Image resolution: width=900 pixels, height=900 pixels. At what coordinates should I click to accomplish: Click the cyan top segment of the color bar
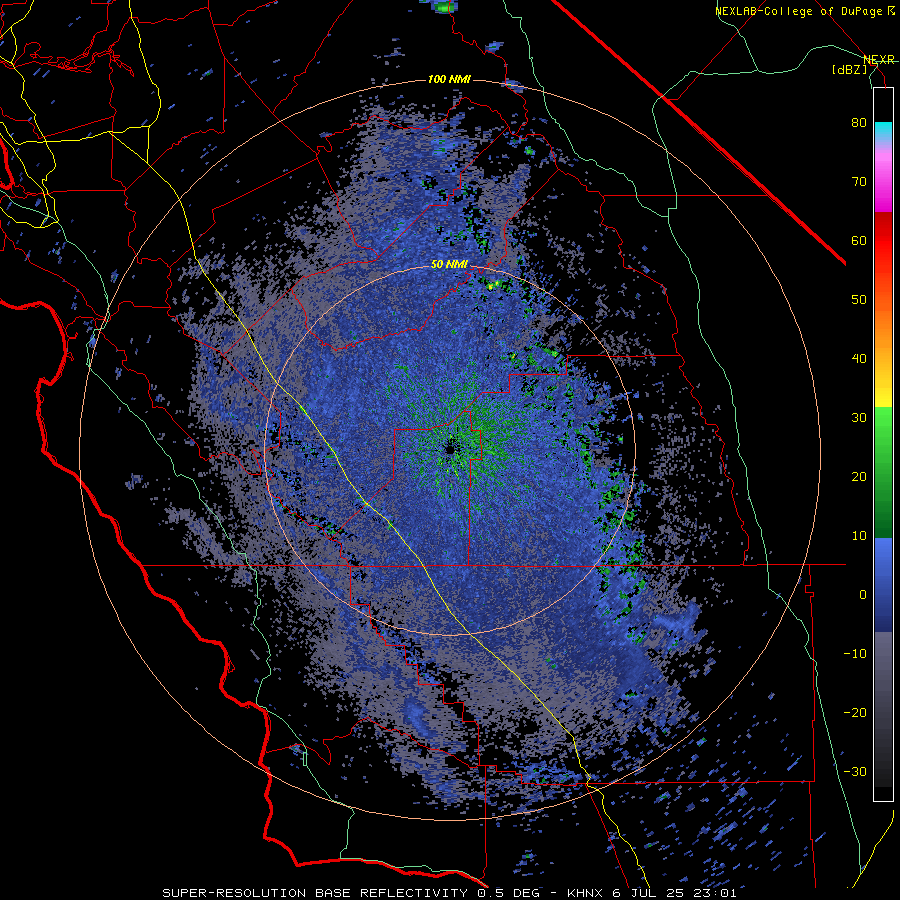pos(883,131)
